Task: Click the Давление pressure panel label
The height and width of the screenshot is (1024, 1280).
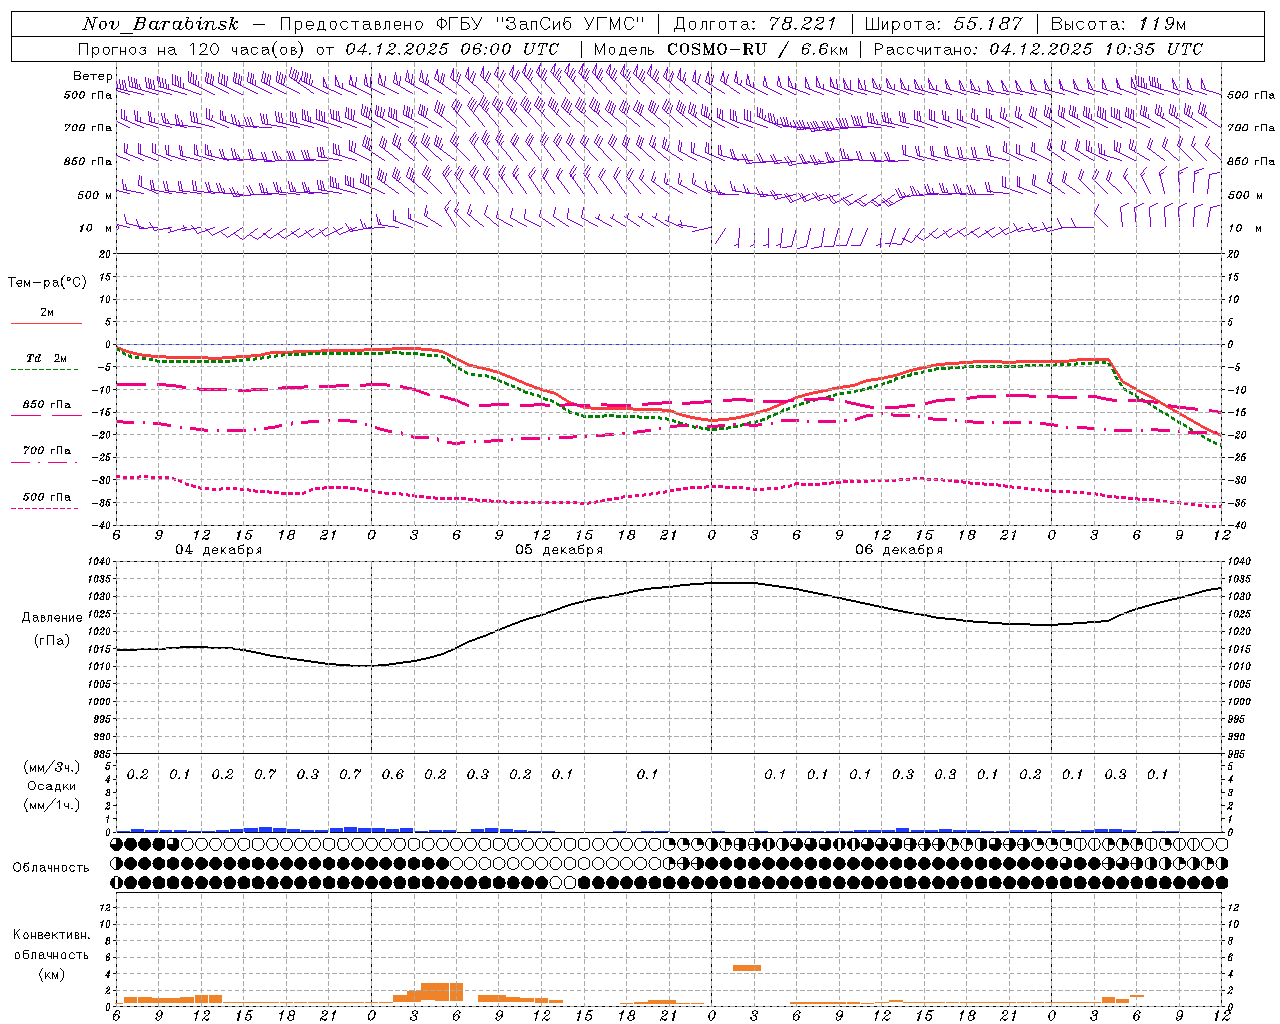Action: 52,618
